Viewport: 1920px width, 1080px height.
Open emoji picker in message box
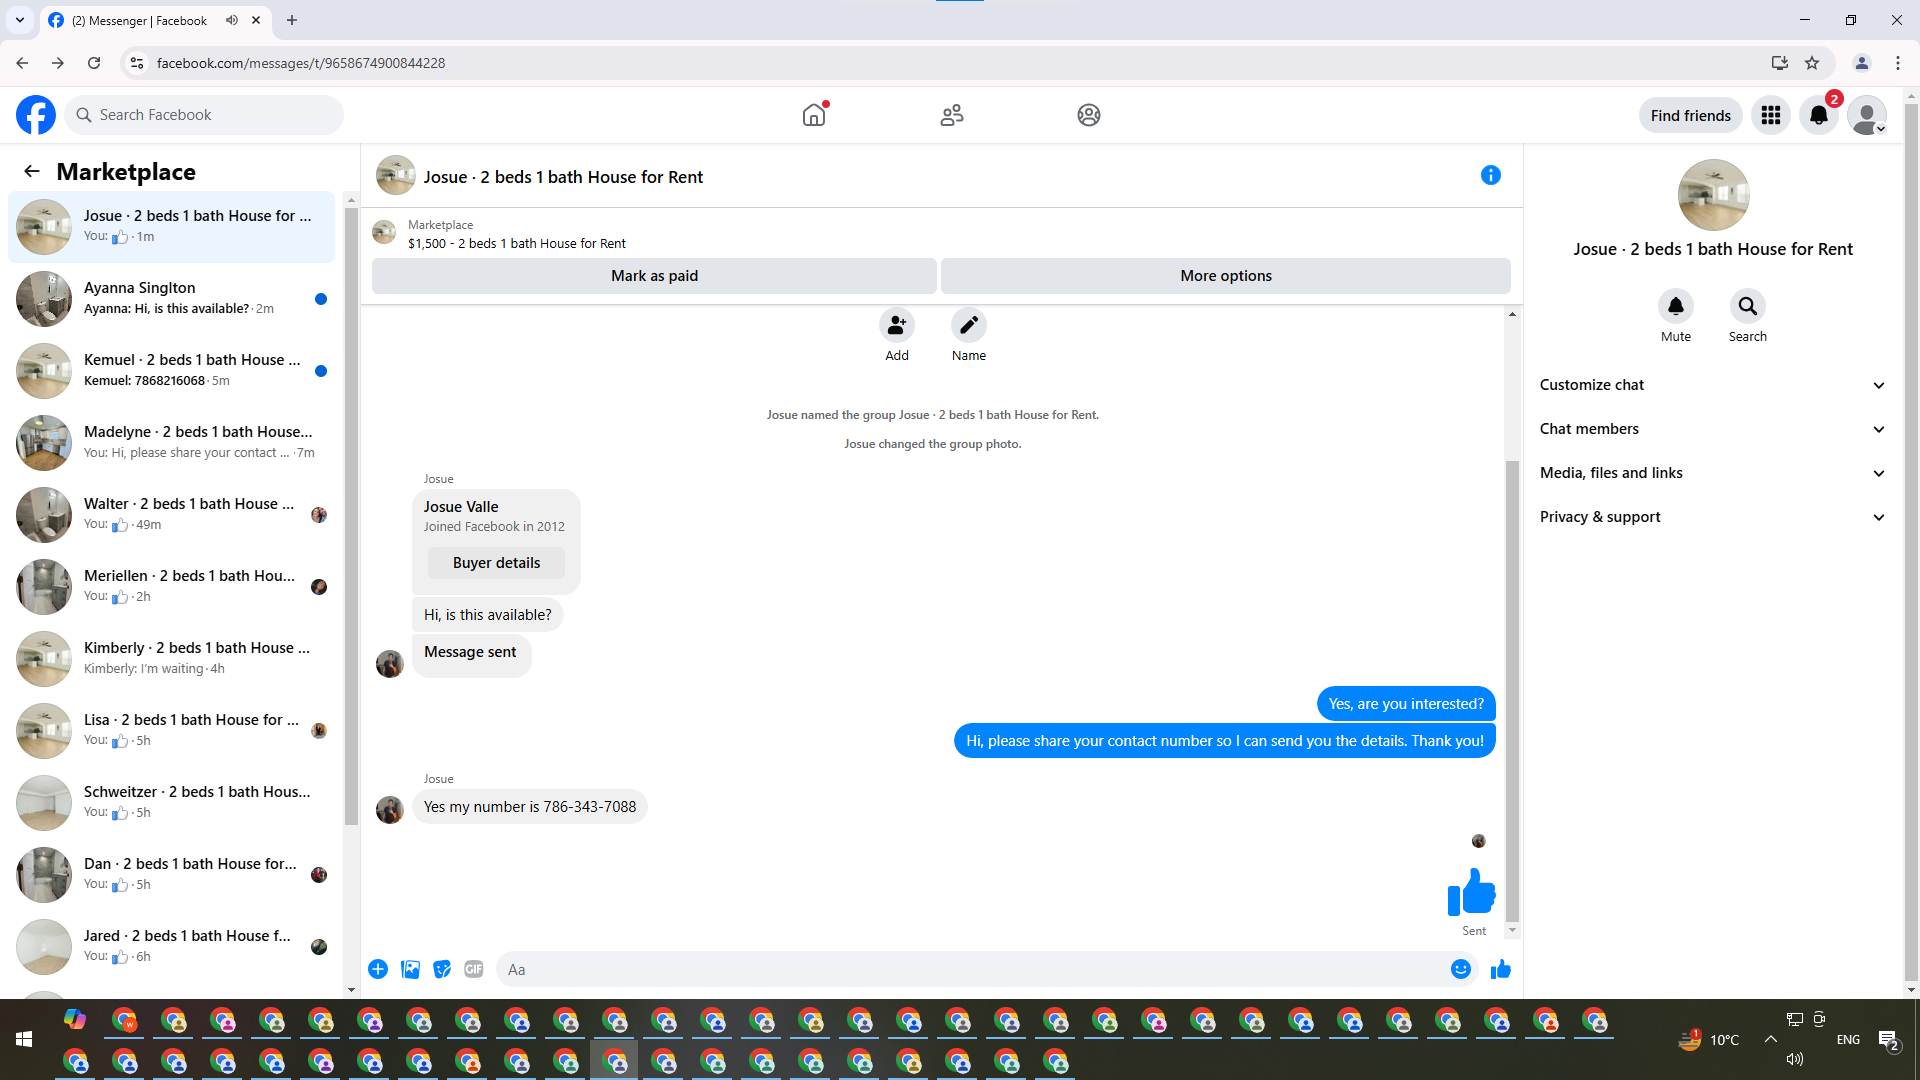pyautogui.click(x=1460, y=969)
